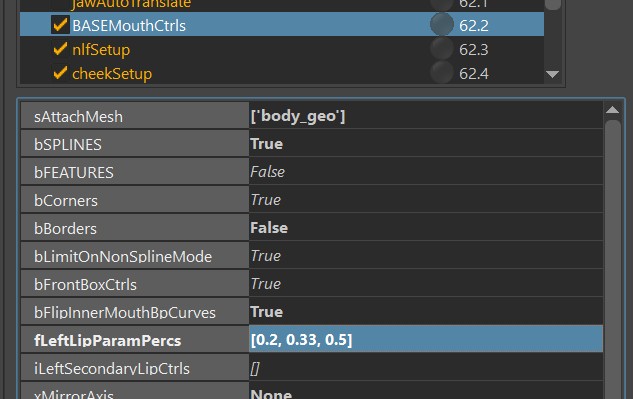Click the round status dot beside 62.4

[442, 72]
